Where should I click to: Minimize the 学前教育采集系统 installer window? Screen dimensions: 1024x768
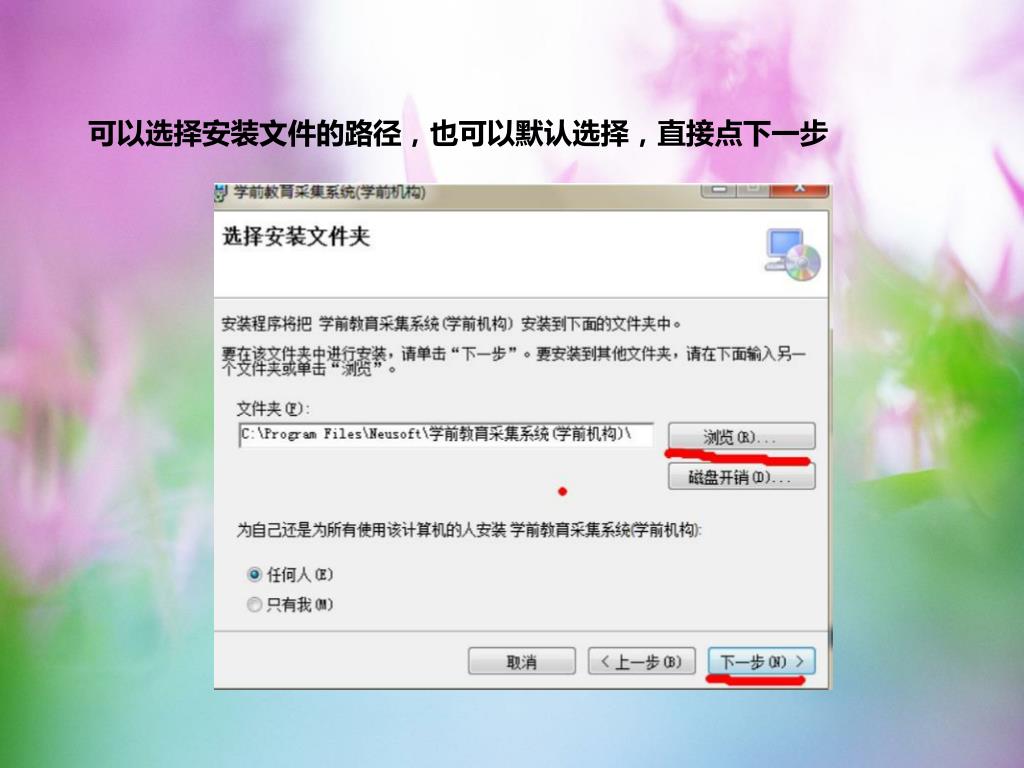pyautogui.click(x=720, y=190)
